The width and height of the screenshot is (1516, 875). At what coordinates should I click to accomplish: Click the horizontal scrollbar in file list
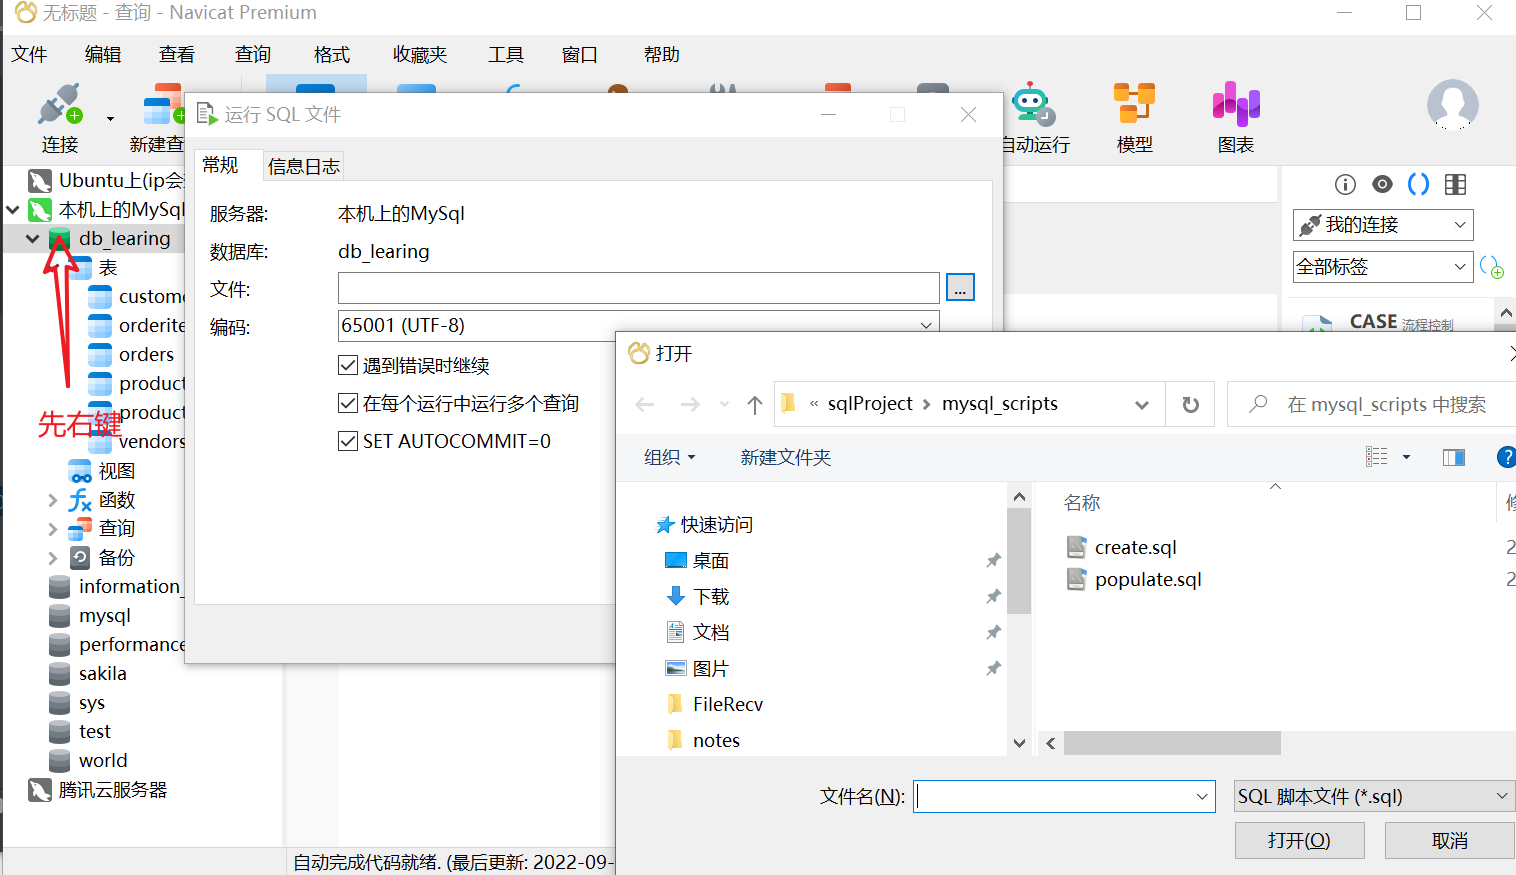click(1172, 743)
